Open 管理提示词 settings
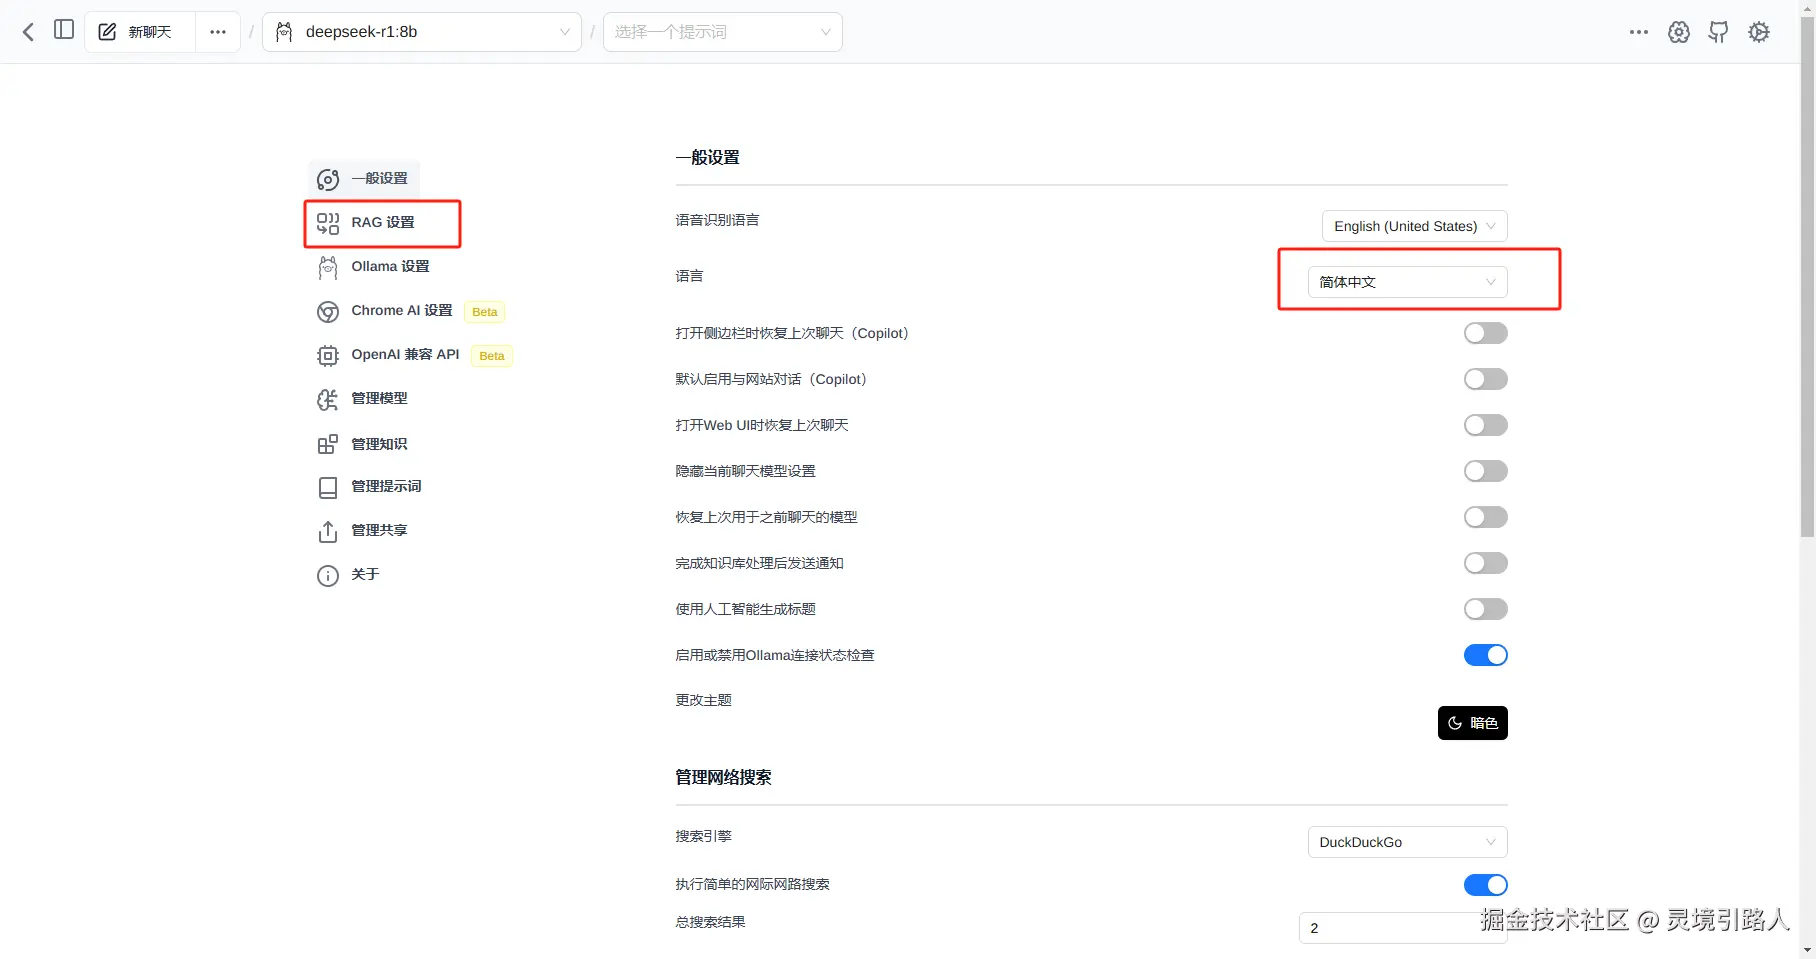1816x959 pixels. tap(387, 487)
